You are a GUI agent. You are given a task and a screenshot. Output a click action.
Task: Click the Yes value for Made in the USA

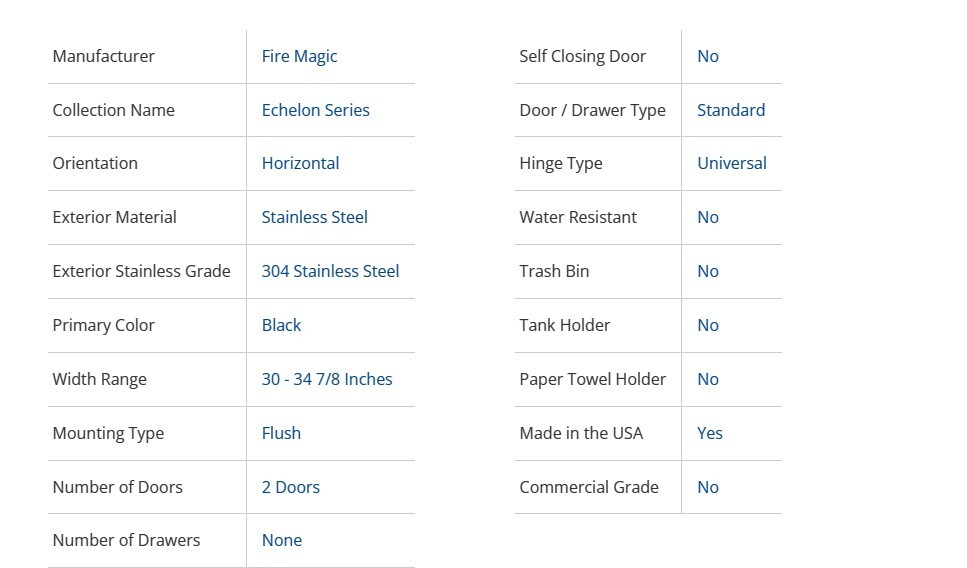(709, 433)
